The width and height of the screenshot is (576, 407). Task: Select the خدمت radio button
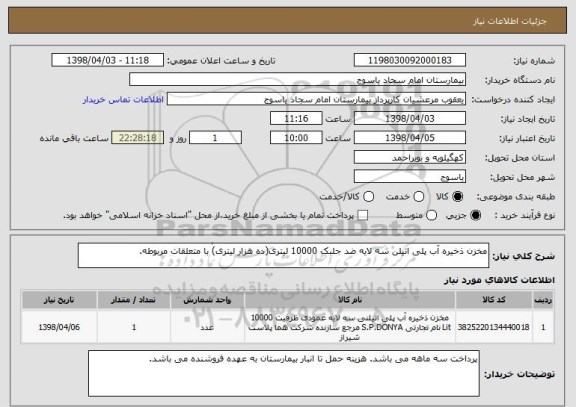[x=419, y=197]
